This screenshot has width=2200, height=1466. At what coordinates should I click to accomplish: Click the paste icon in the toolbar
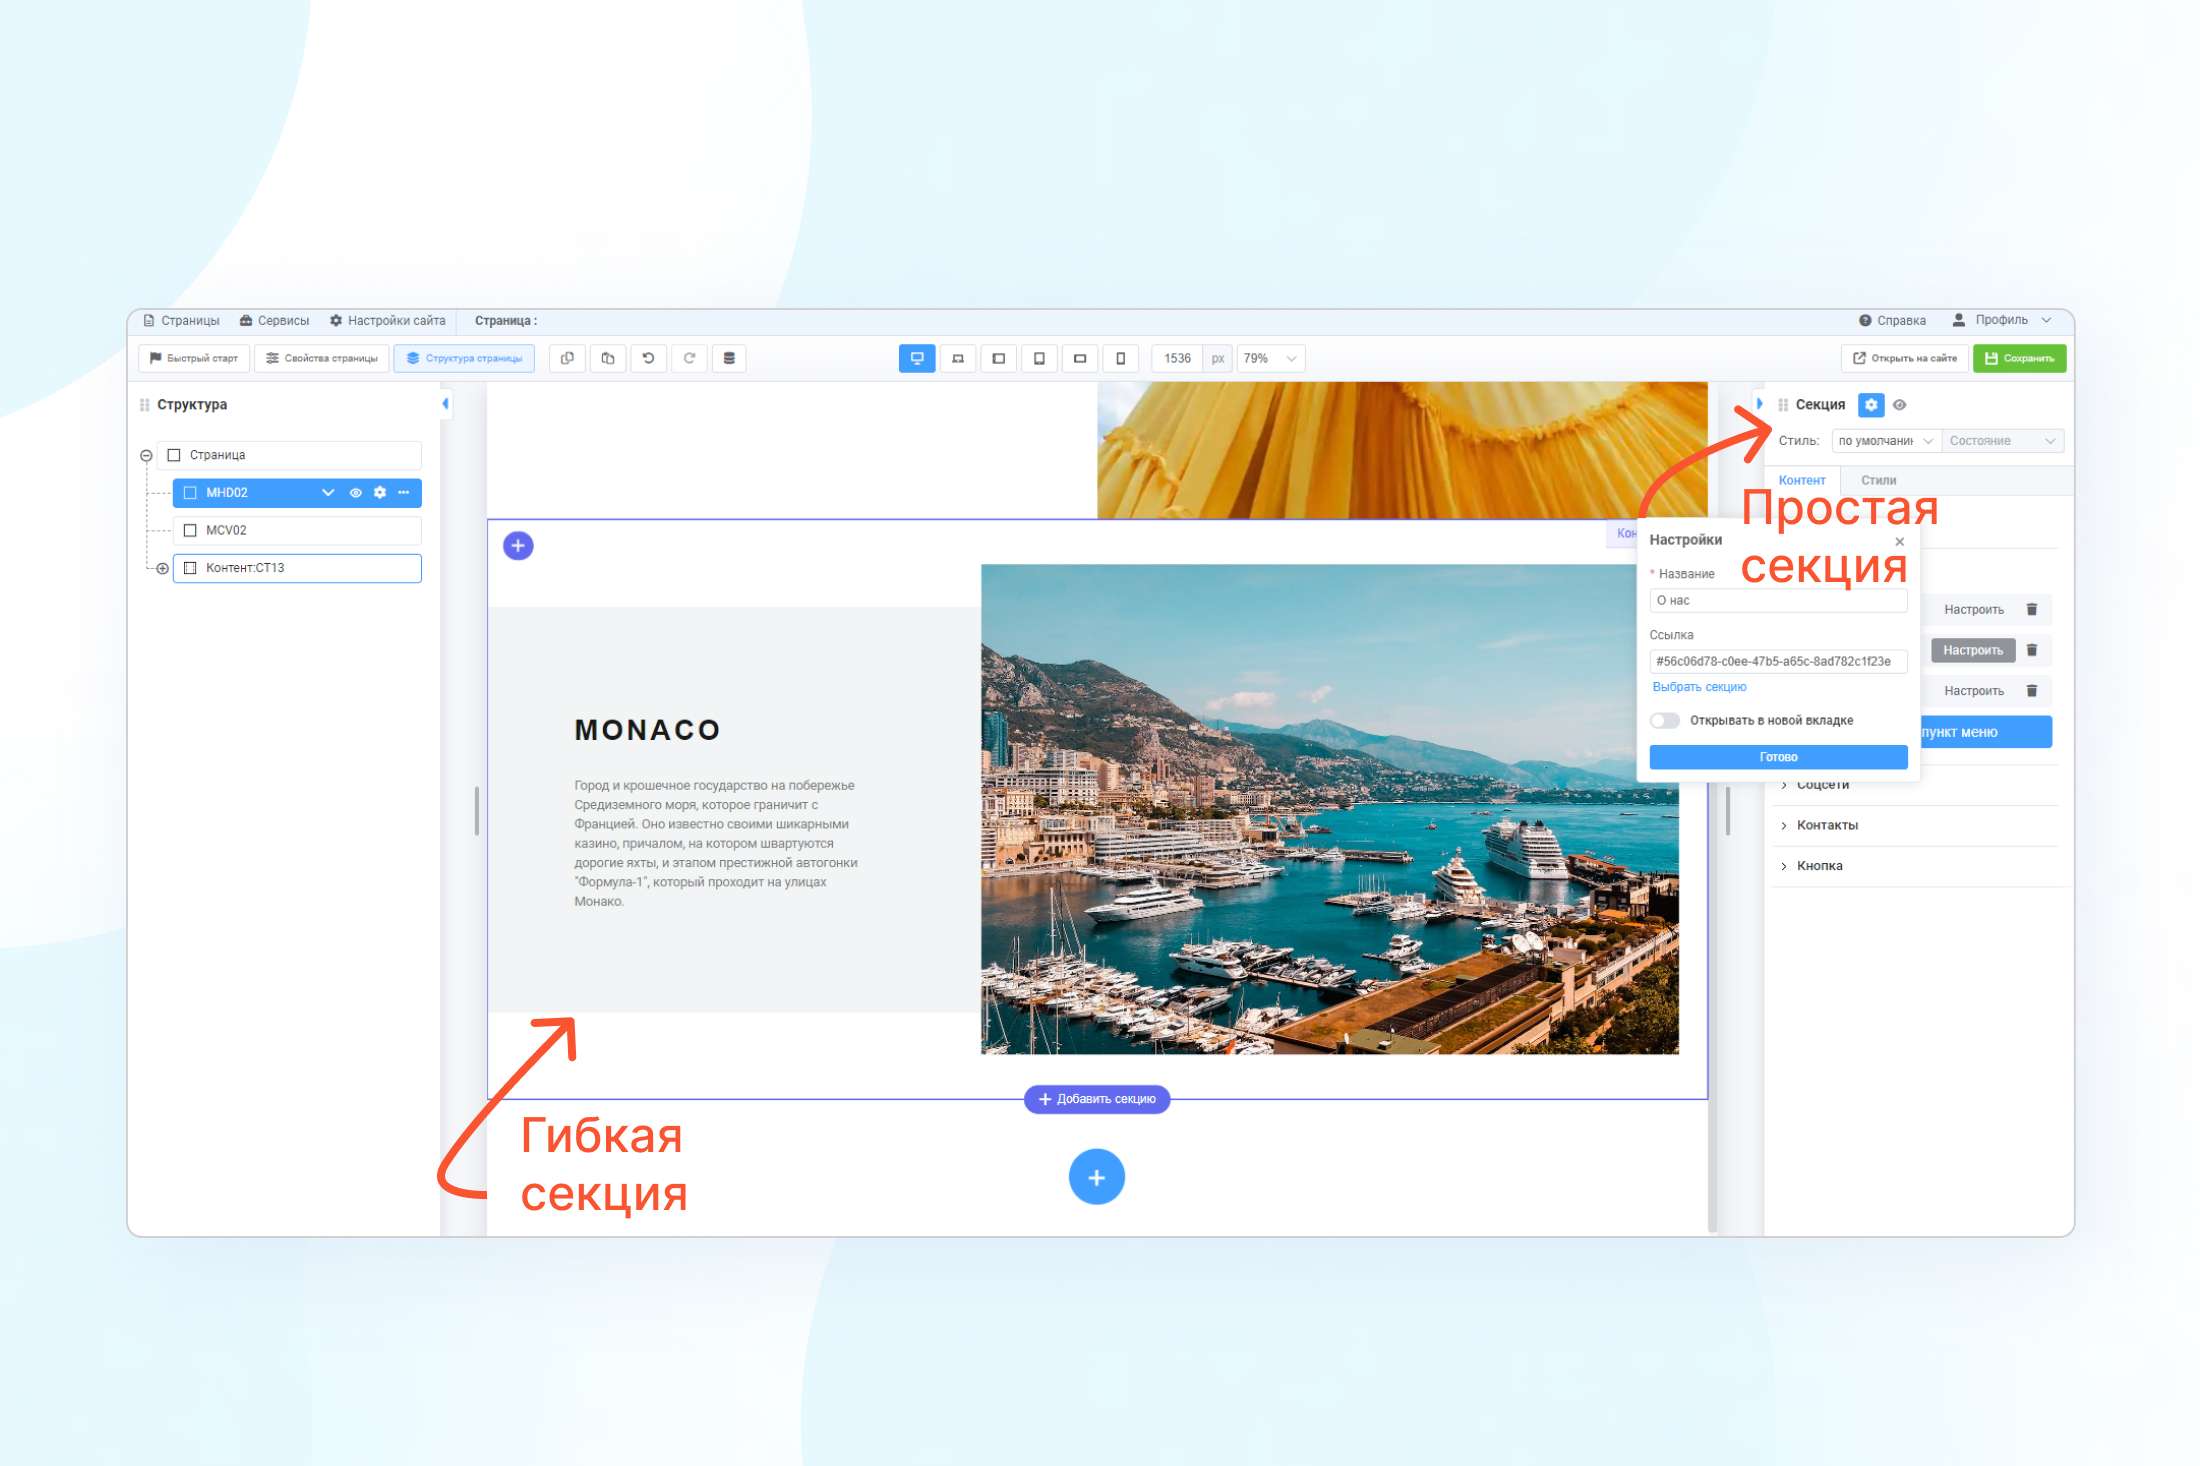pyautogui.click(x=608, y=358)
